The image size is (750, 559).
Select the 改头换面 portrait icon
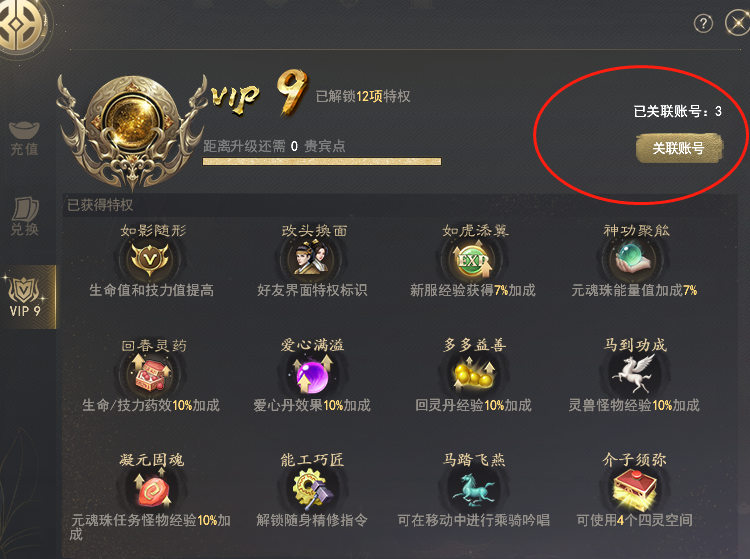311,258
